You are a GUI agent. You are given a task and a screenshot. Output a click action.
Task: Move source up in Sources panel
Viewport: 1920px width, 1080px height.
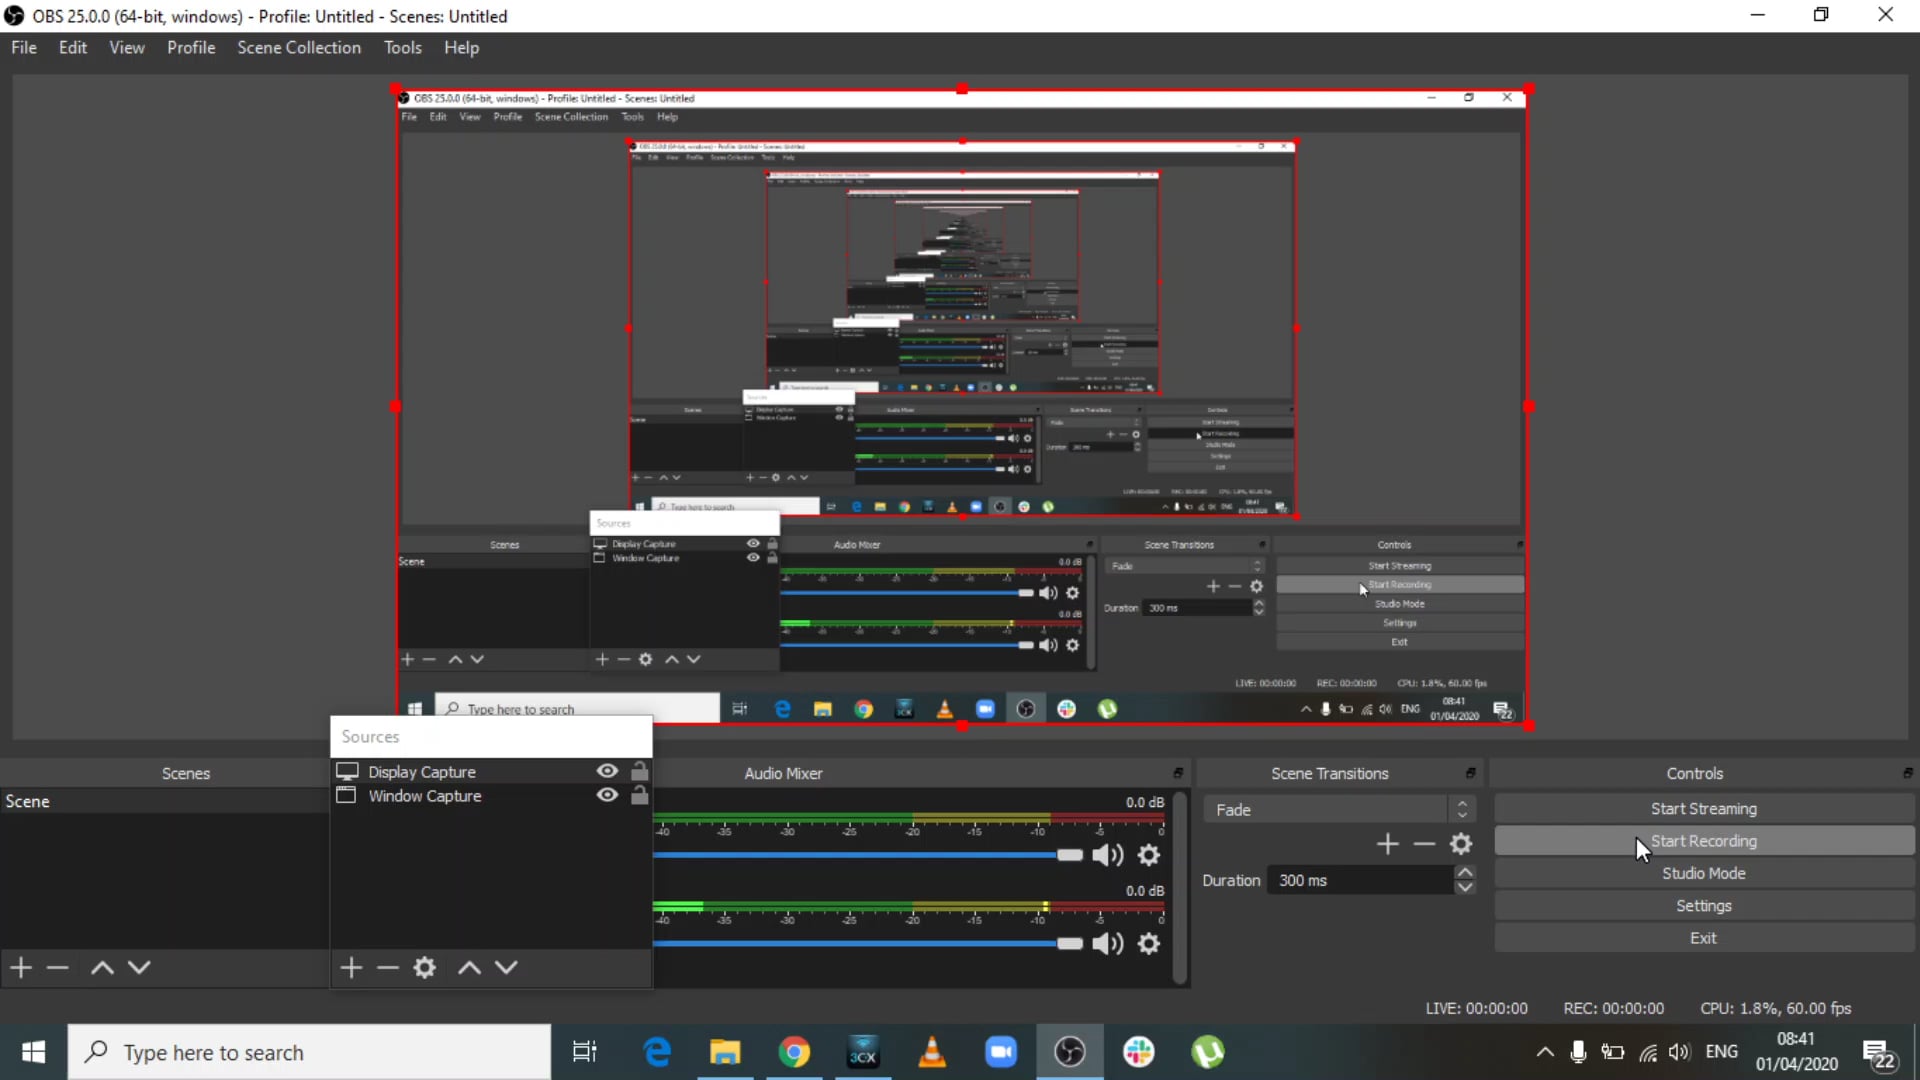[x=469, y=967]
